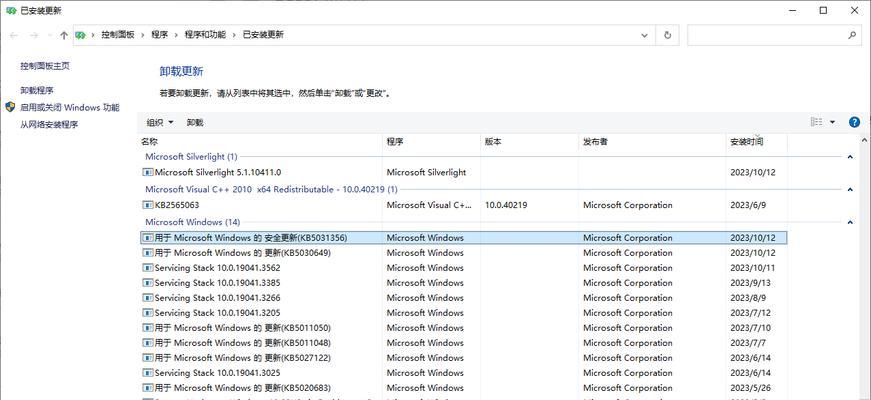The width and height of the screenshot is (871, 400).
Task: Click the search magnifier icon
Action: coord(852,35)
